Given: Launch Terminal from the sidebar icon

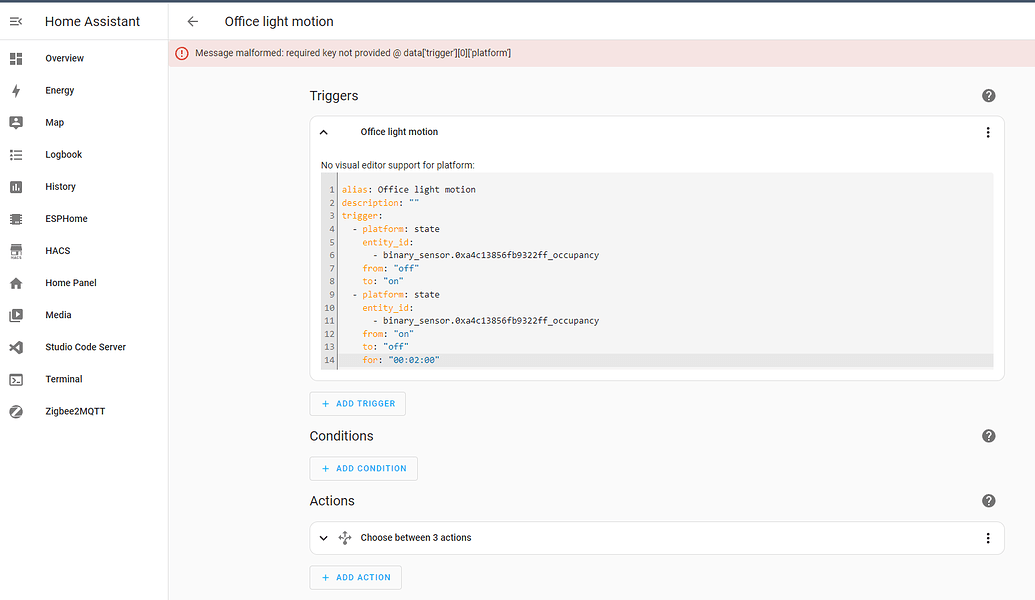Looking at the screenshot, I should coord(16,379).
